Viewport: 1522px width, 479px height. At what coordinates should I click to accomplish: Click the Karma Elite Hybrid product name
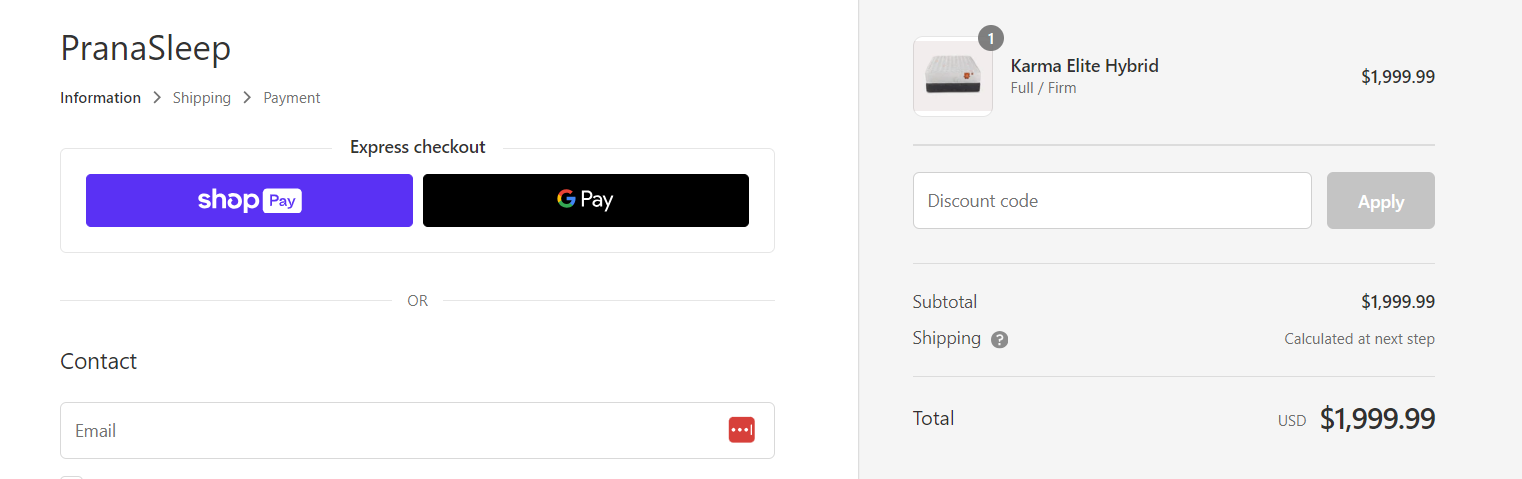tap(1085, 66)
